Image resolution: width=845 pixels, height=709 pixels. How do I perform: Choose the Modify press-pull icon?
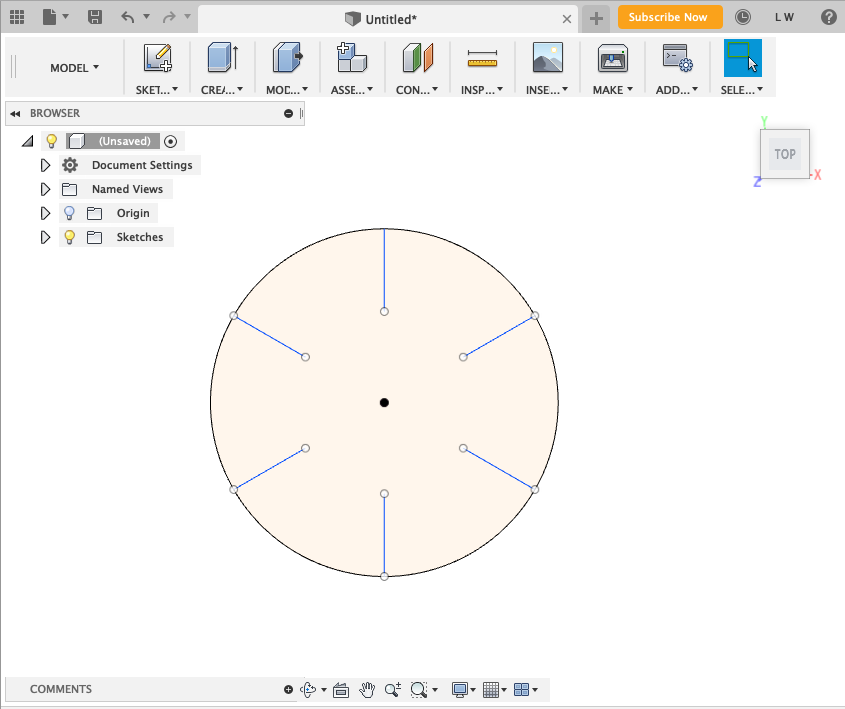click(x=287, y=58)
